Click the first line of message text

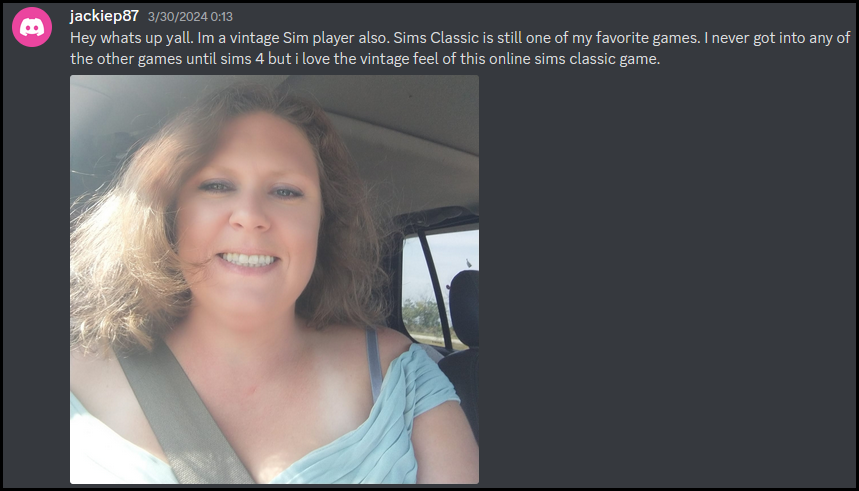click(460, 38)
